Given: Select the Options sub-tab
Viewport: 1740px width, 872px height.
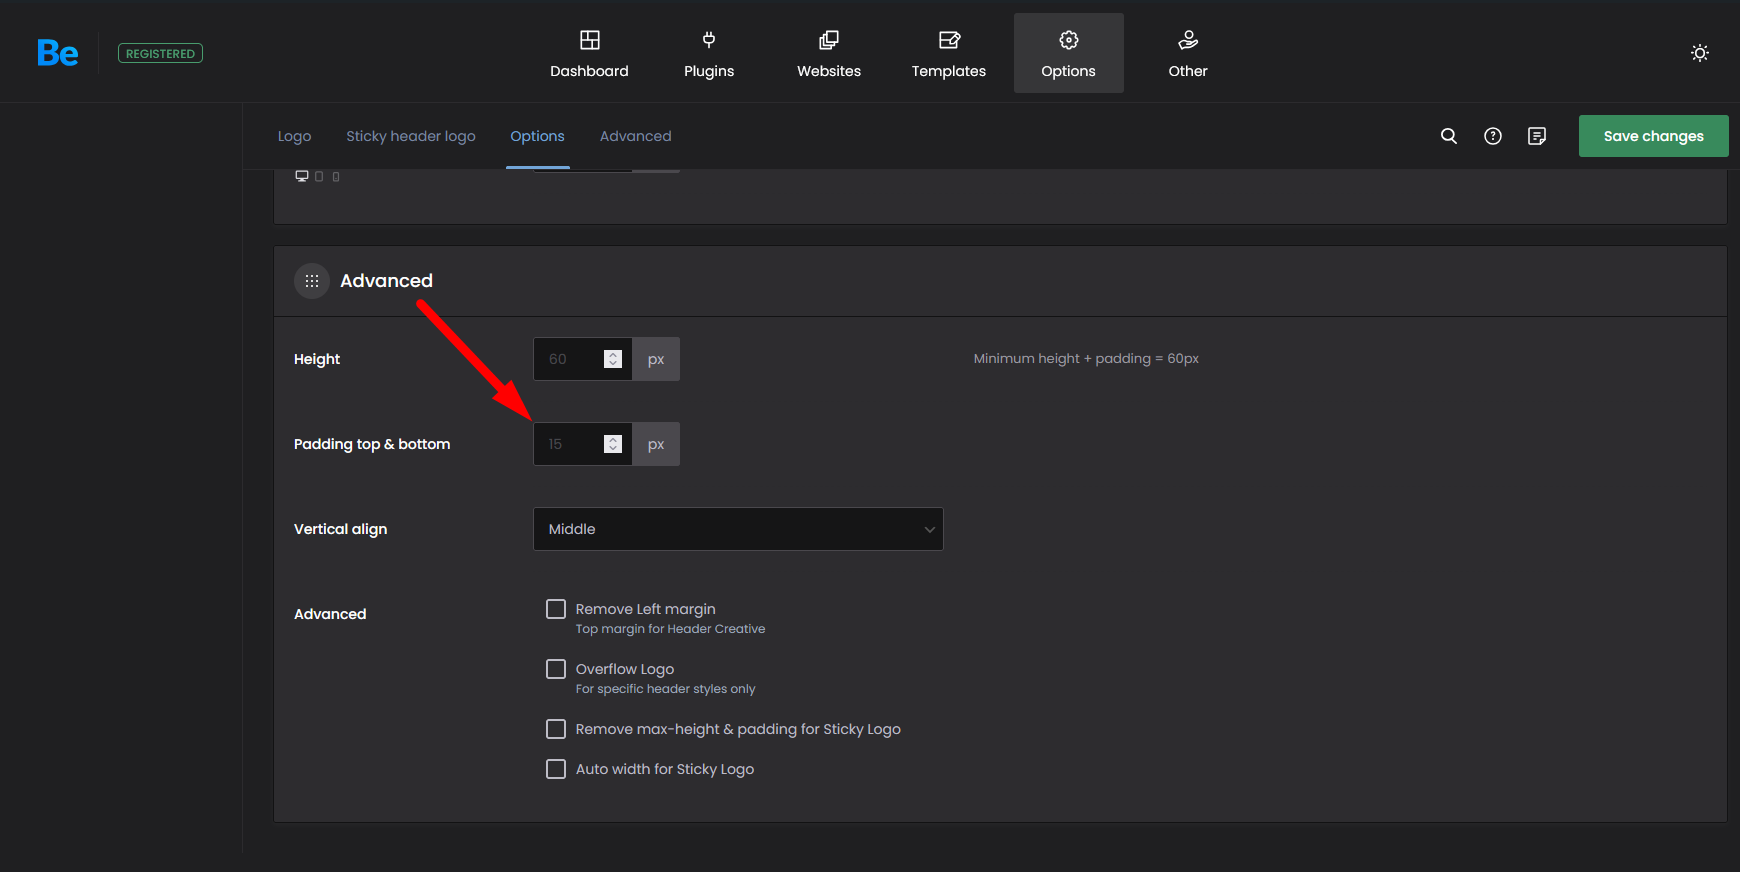Looking at the screenshot, I should pyautogui.click(x=538, y=136).
